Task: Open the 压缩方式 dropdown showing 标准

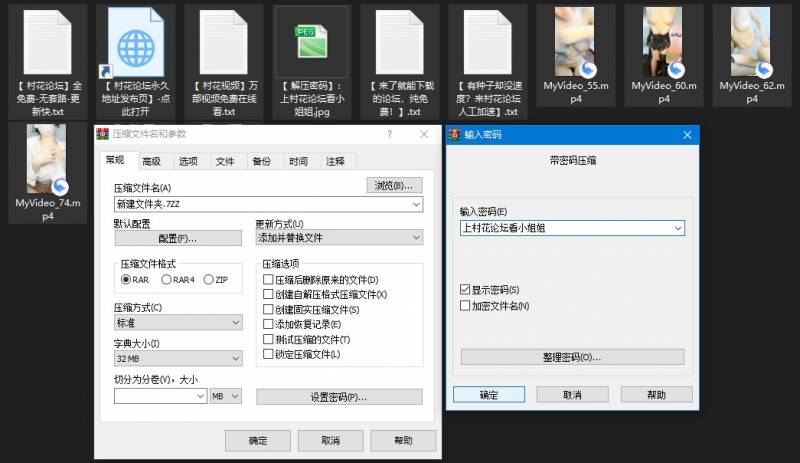Action: pos(178,323)
